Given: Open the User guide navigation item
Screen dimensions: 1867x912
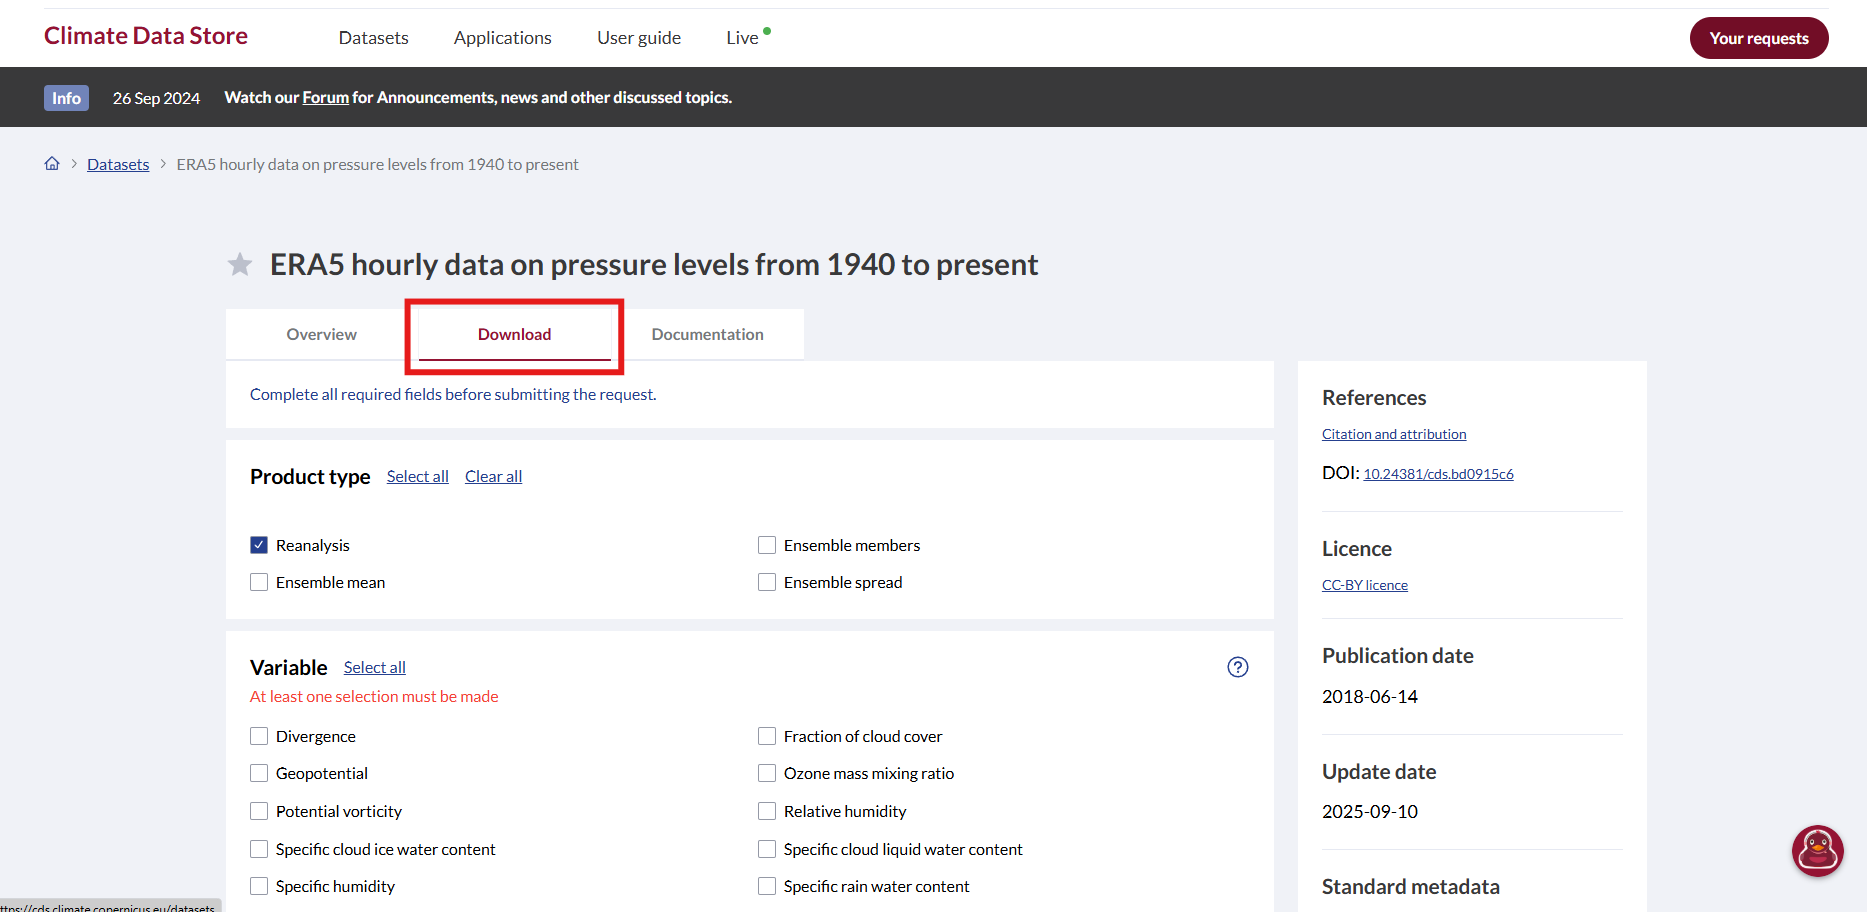Looking at the screenshot, I should tap(639, 38).
